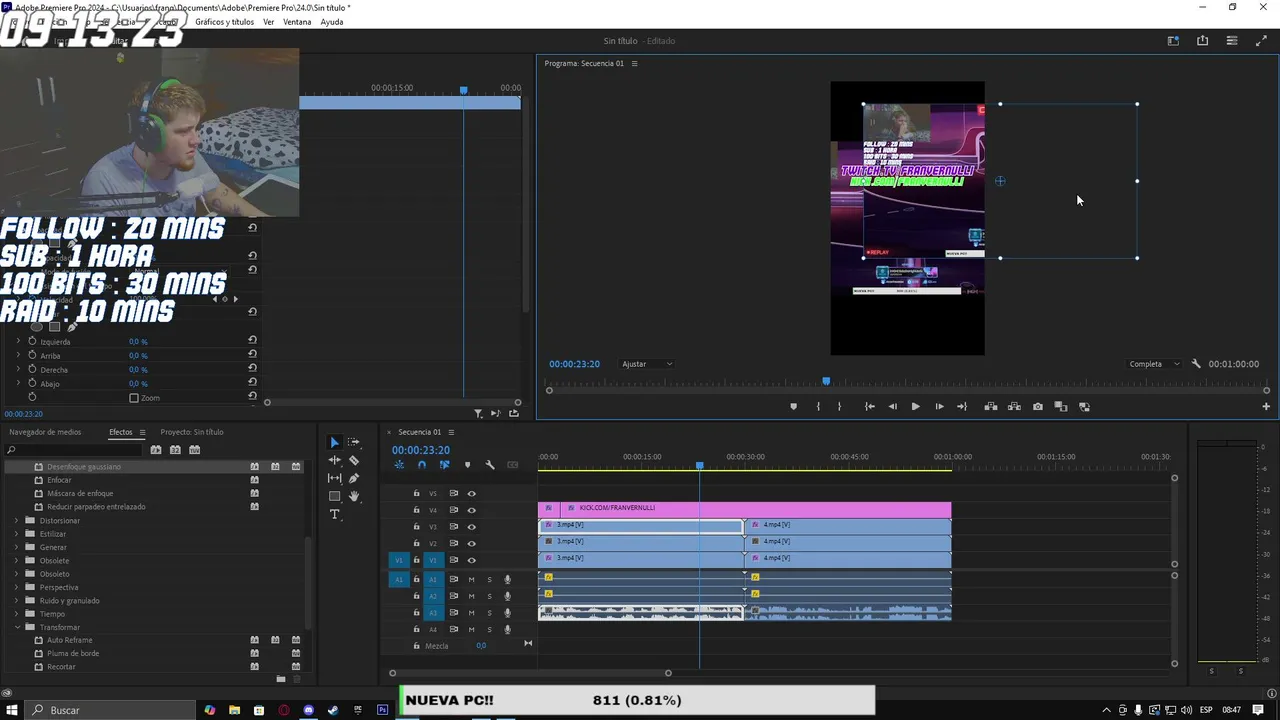The image size is (1280, 720).
Task: Expand the Ruido y granulado folder
Action: (x=17, y=601)
